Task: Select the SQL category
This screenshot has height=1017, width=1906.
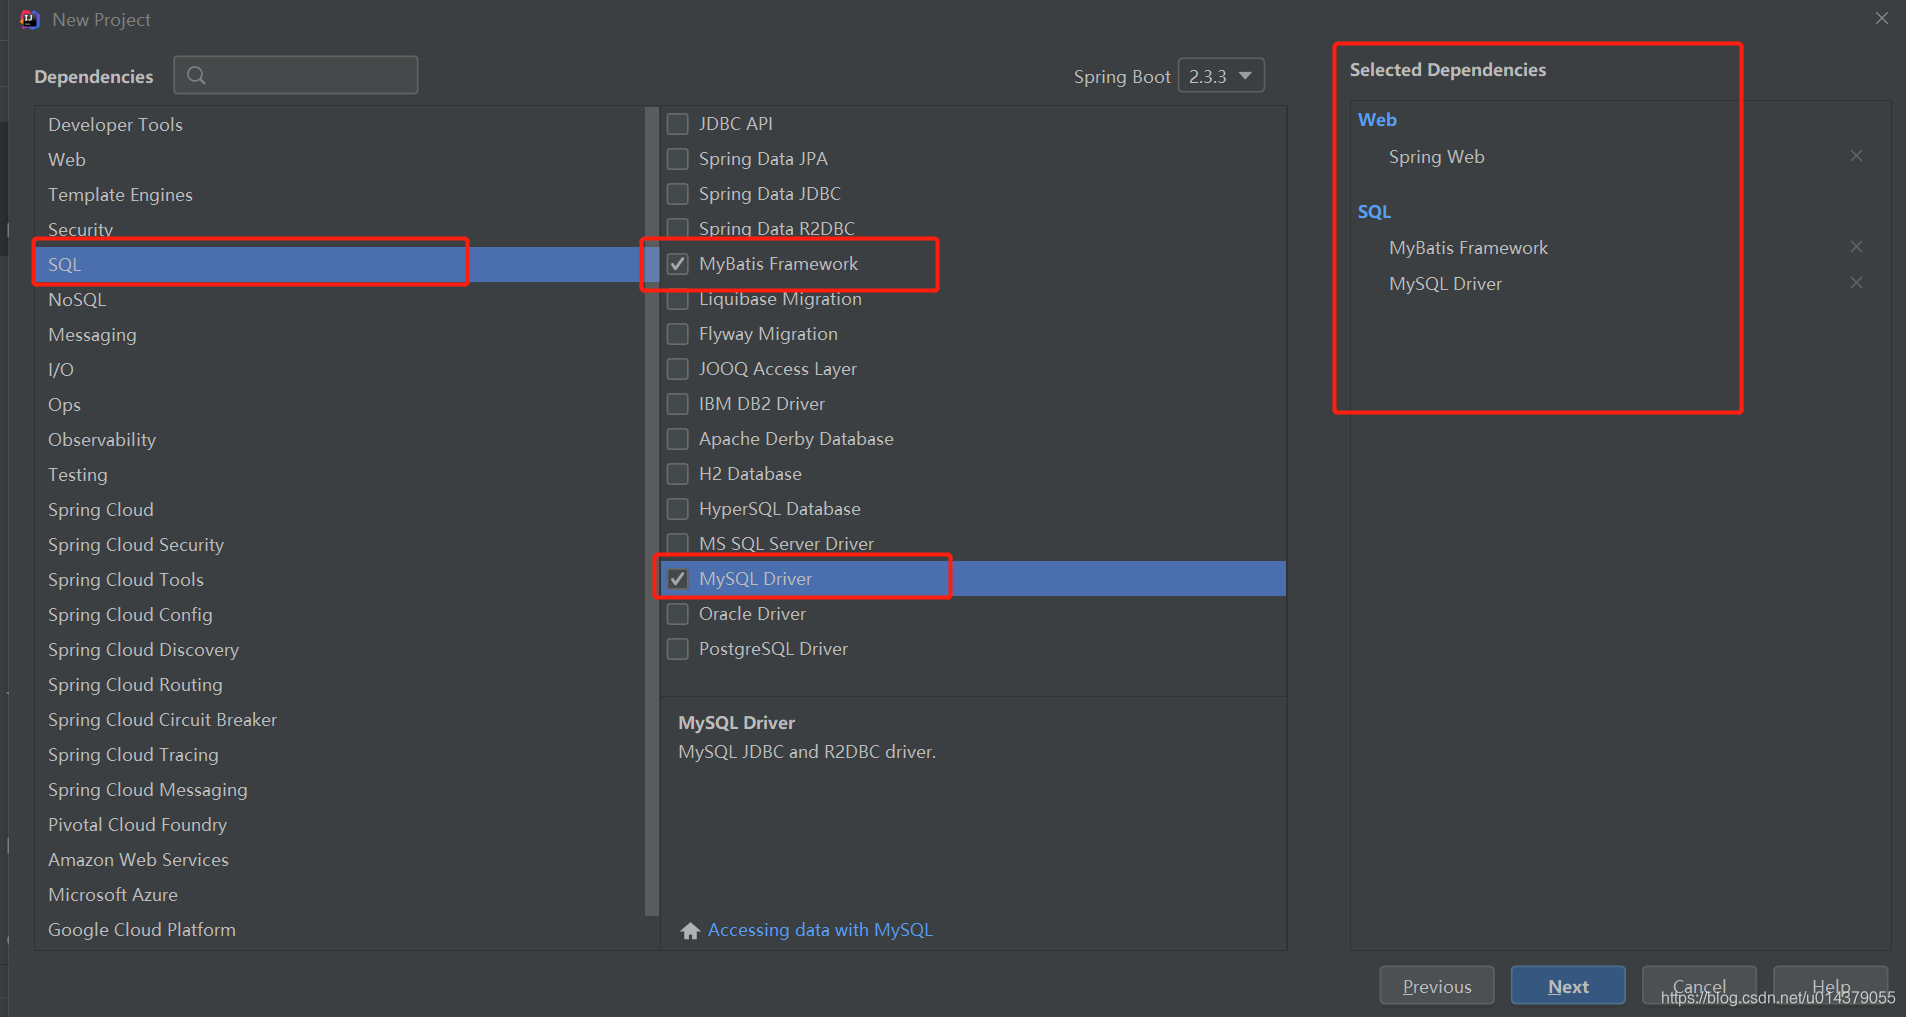Action: [x=340, y=265]
